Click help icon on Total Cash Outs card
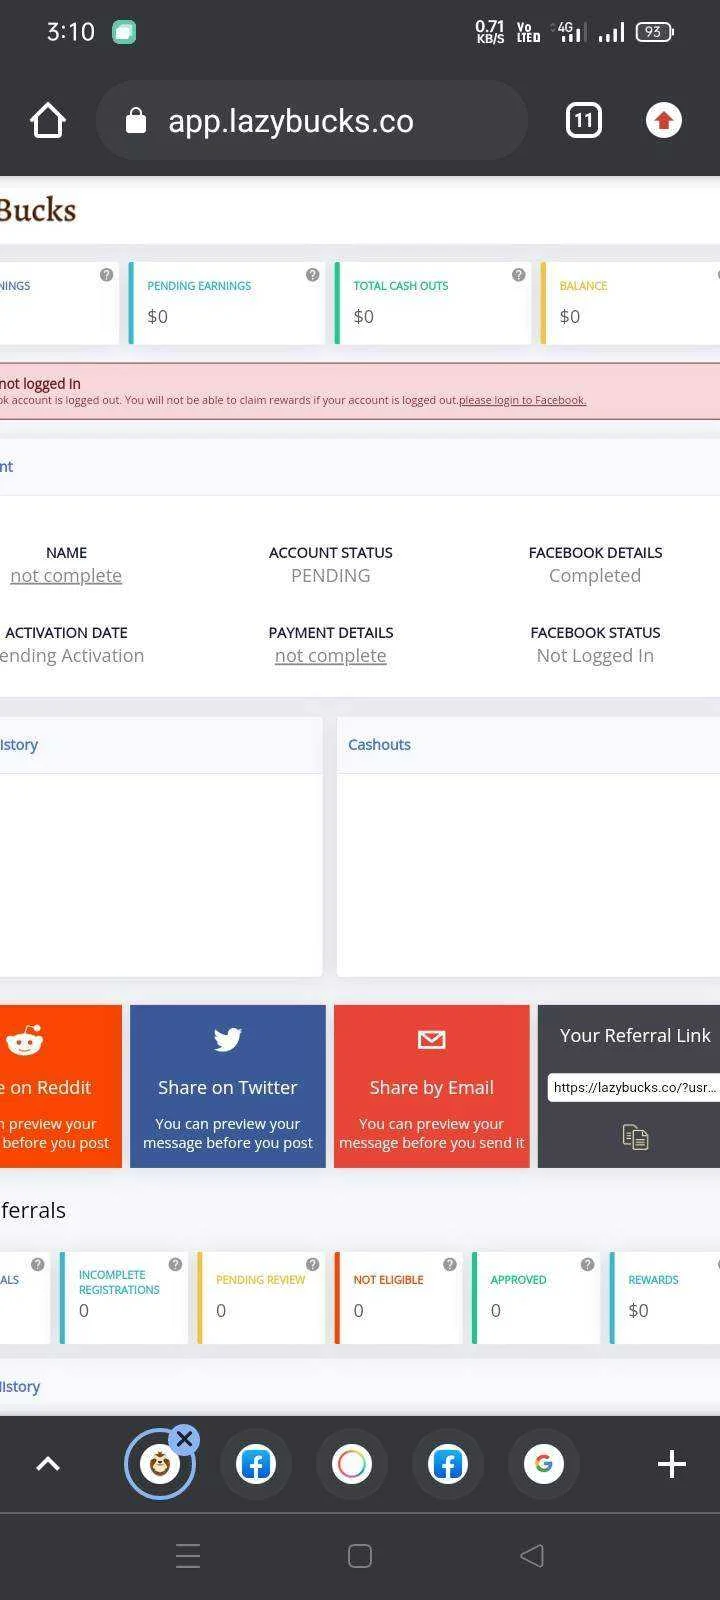The image size is (720, 1600). tap(518, 274)
